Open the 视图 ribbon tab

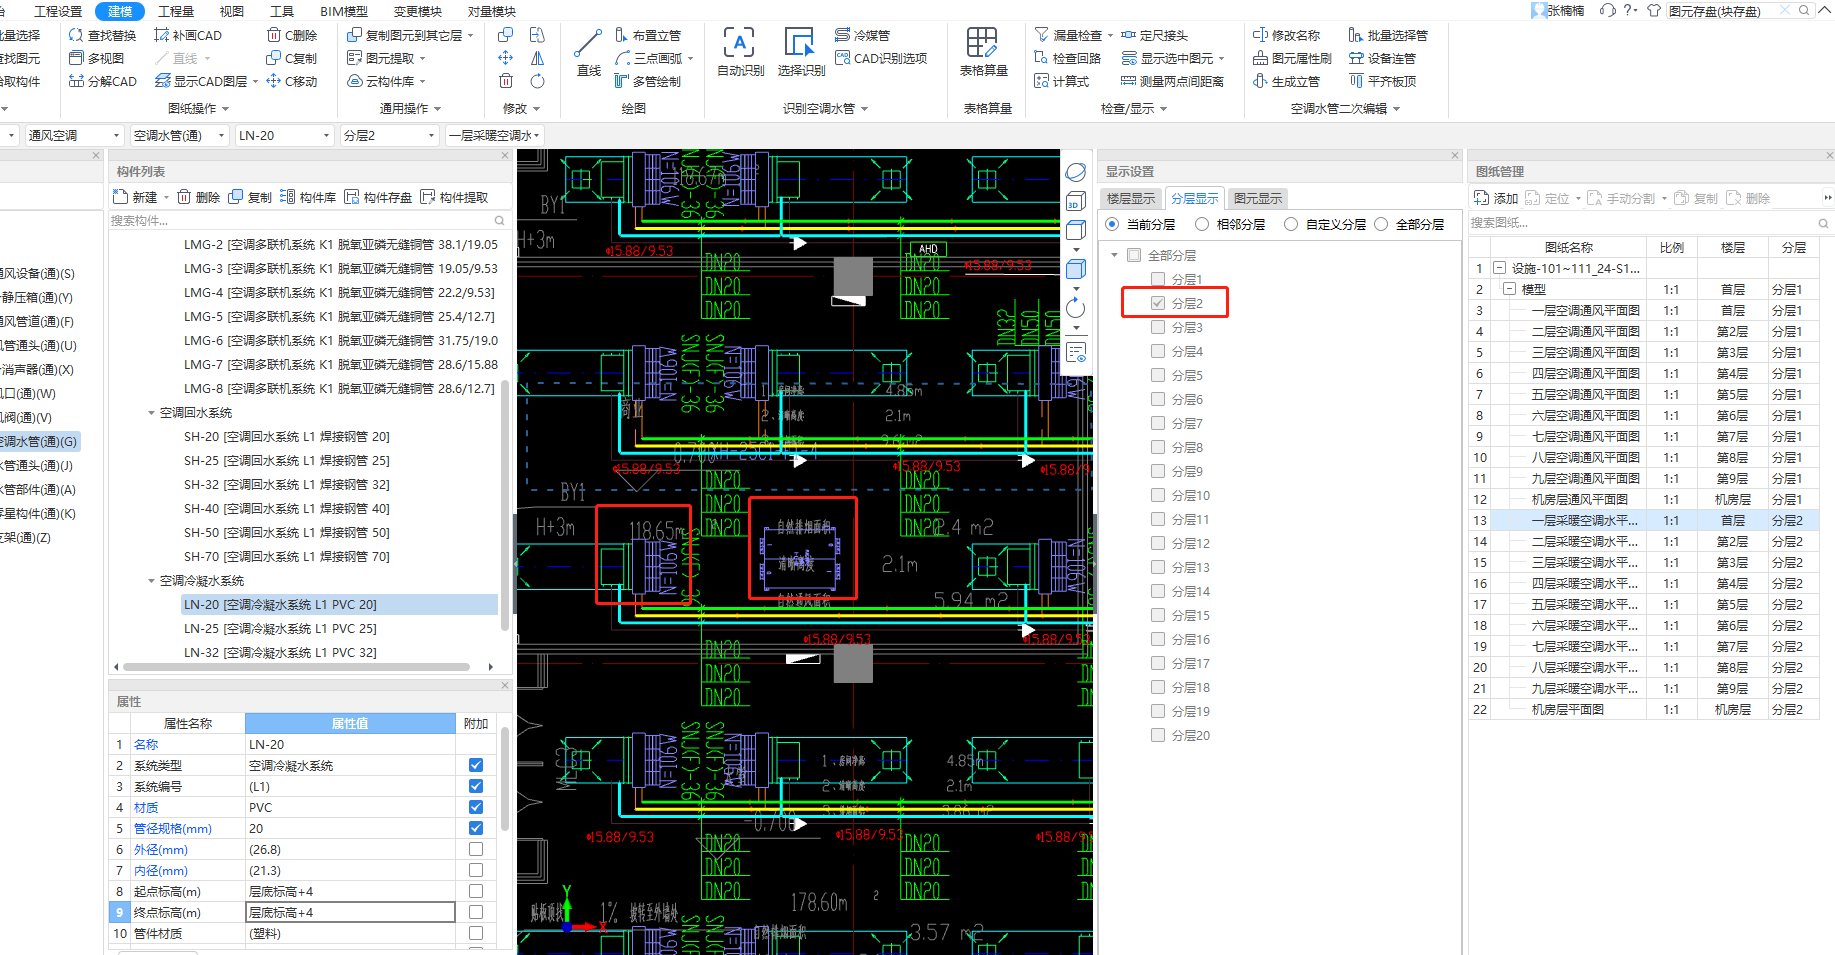(x=232, y=11)
